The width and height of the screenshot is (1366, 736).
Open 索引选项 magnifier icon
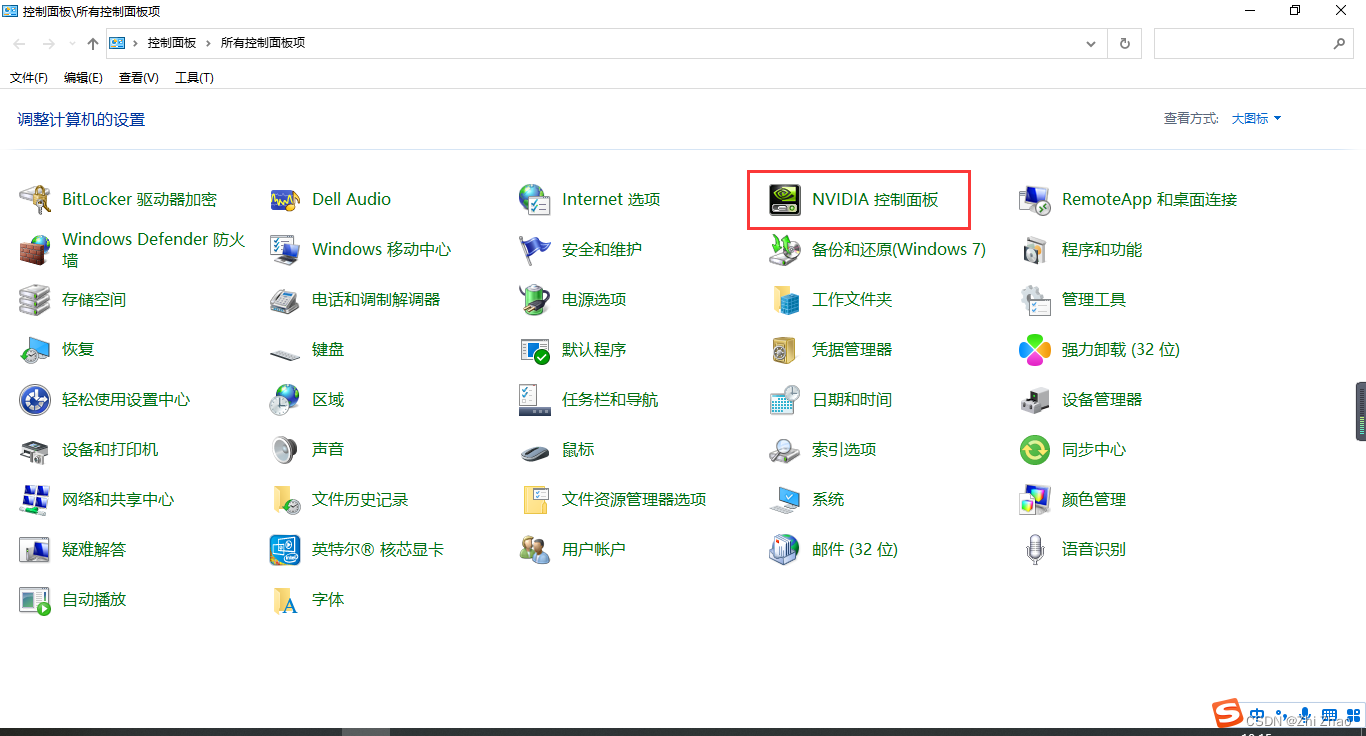coord(785,449)
